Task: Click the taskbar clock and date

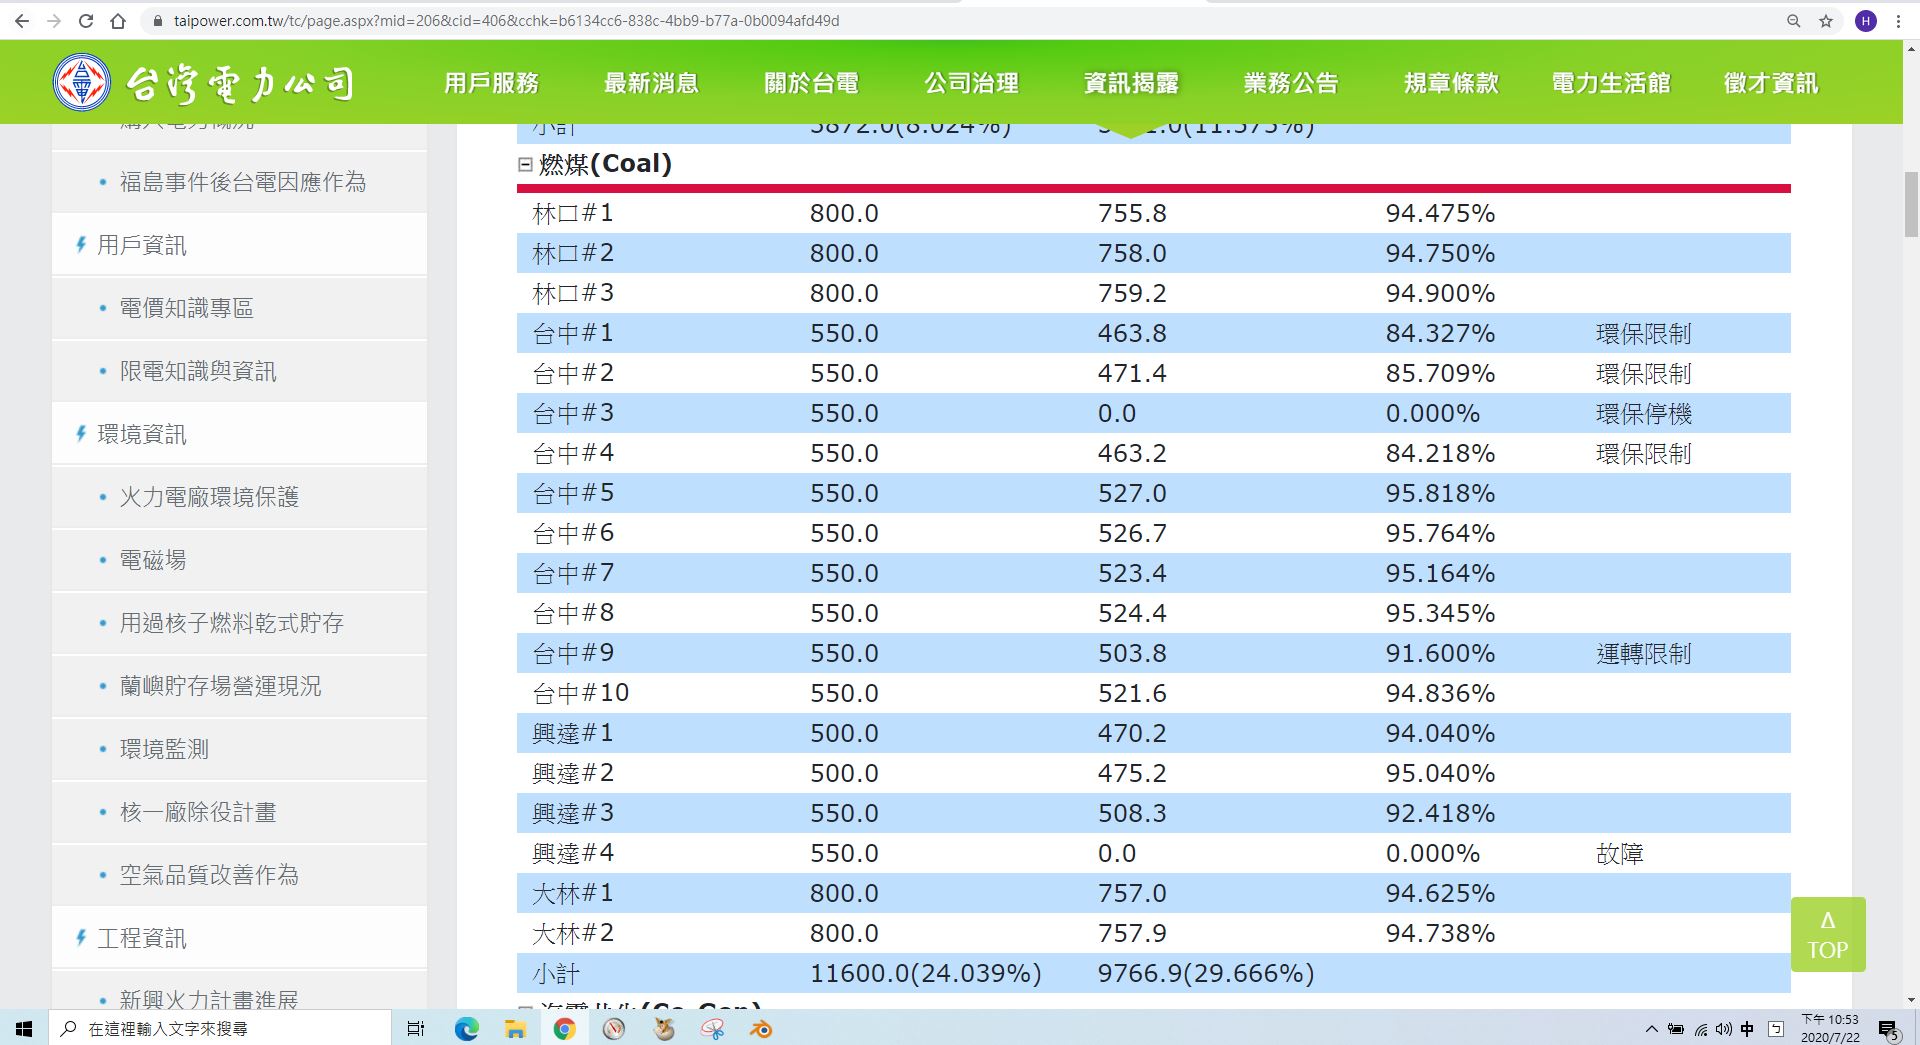Action: [1830, 1028]
